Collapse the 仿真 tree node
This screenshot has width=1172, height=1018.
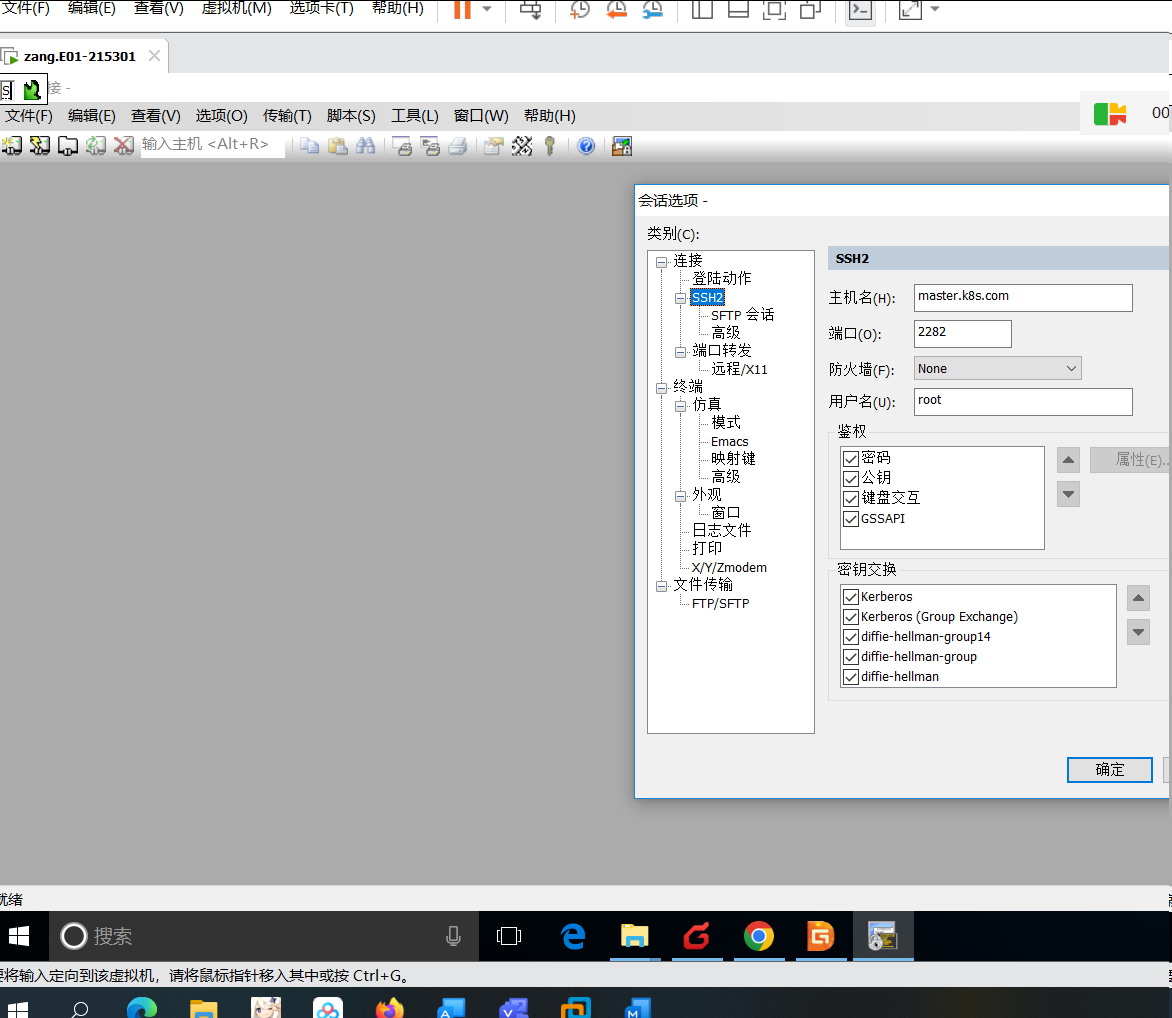[x=680, y=406]
